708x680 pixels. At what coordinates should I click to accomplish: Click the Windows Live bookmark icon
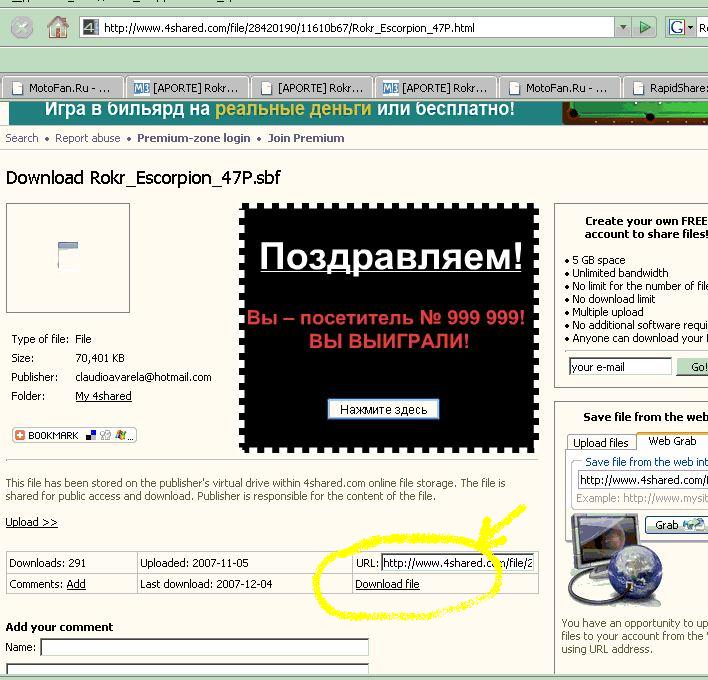click(120, 435)
